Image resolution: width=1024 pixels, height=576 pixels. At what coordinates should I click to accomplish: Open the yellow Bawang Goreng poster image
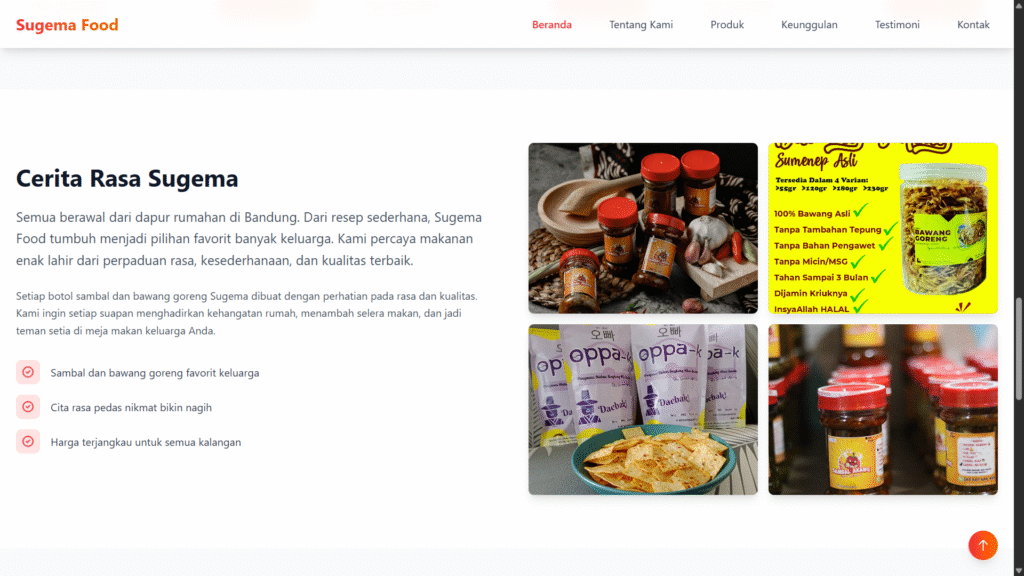883,228
